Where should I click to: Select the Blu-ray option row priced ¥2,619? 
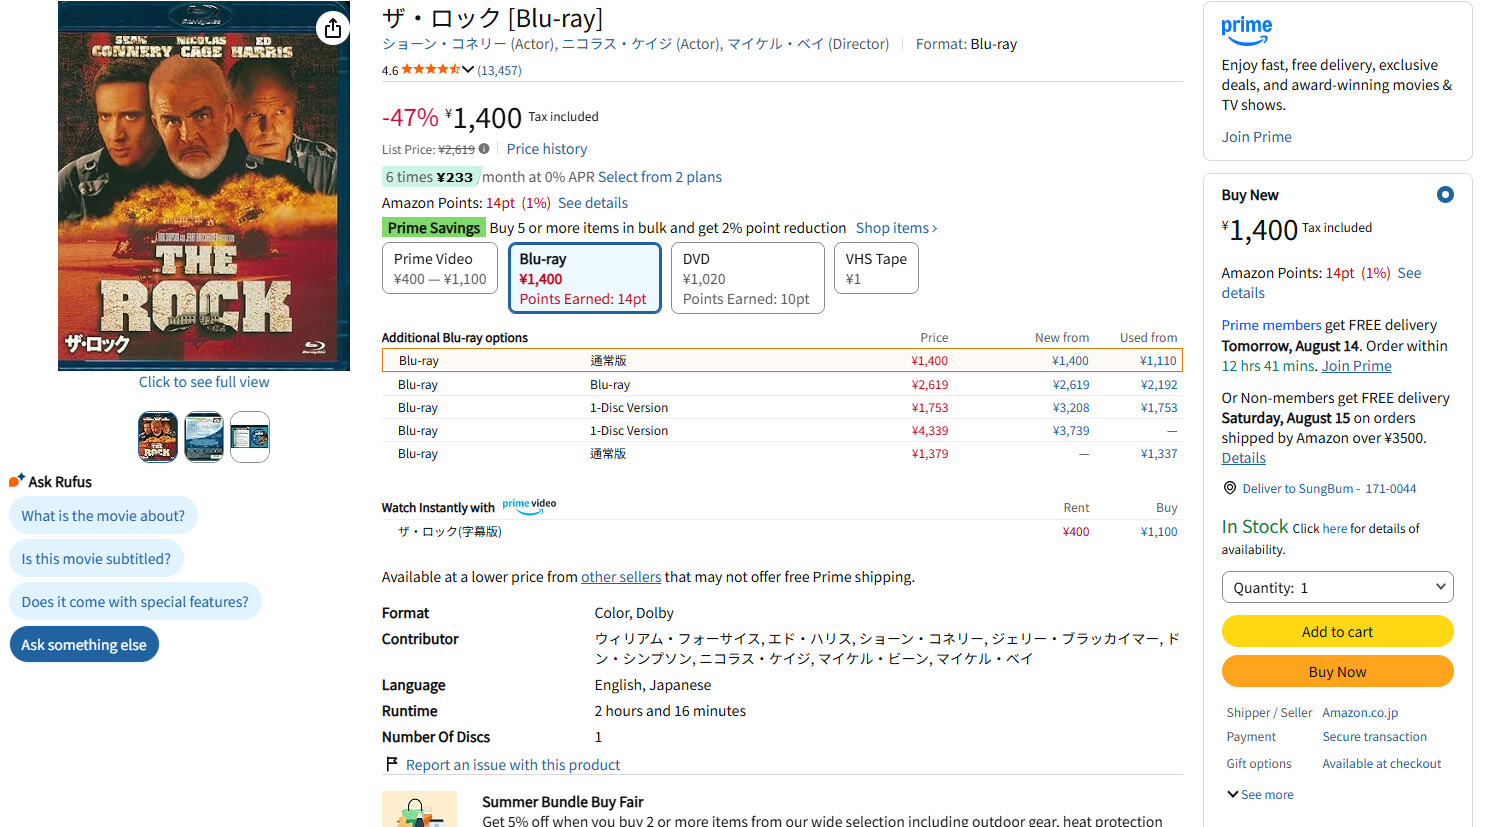[x=782, y=384]
